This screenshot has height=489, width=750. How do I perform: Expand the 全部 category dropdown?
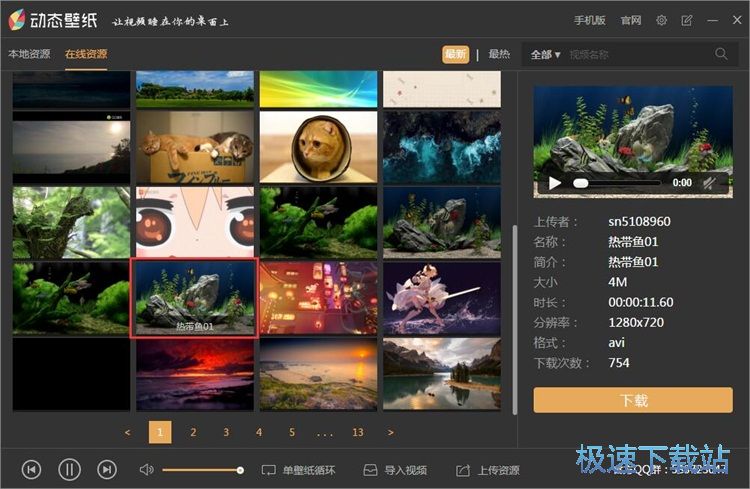[545, 54]
